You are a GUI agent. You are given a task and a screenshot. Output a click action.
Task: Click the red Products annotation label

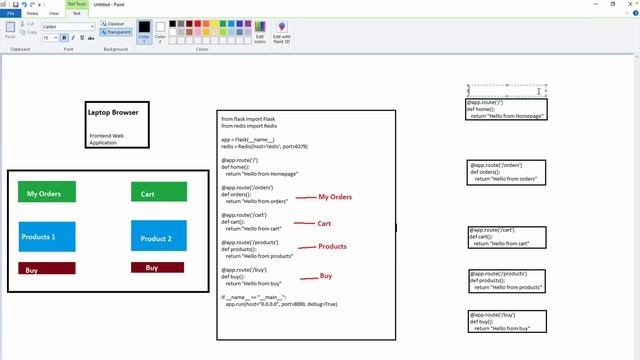pos(332,246)
